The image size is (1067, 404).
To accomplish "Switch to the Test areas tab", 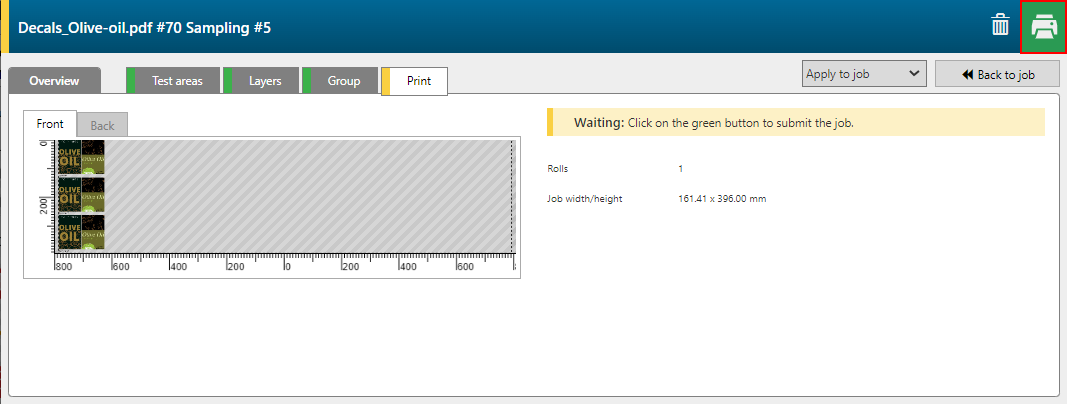I will [x=177, y=81].
